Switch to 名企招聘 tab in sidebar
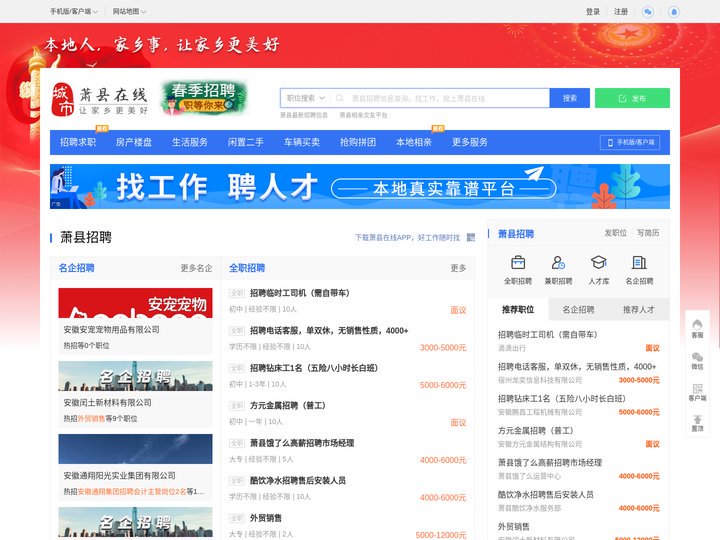This screenshot has width=720, height=540. (579, 309)
